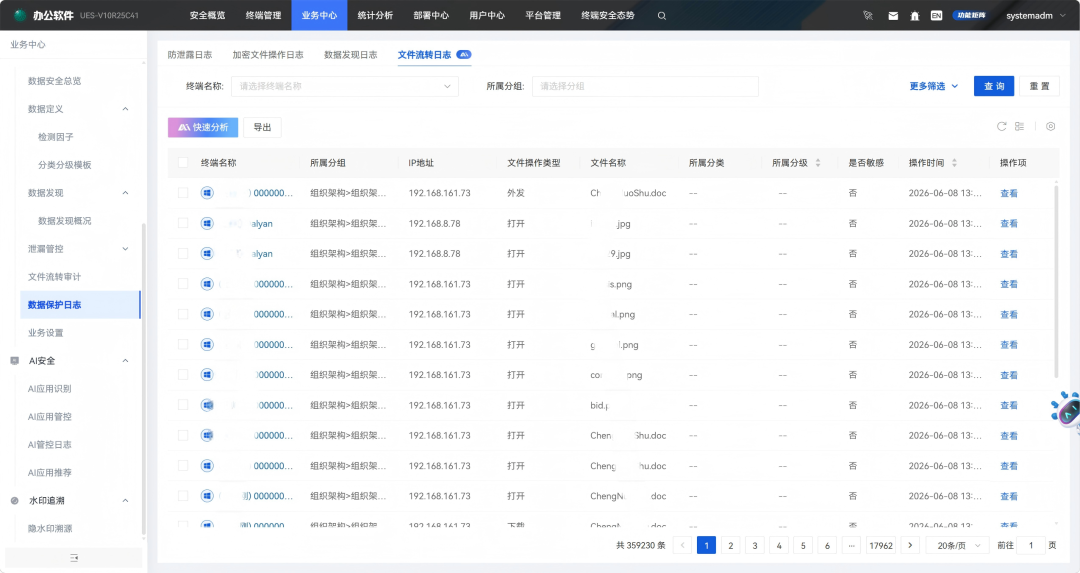Click the 所属分组 select field
Viewport: 1080px width, 573px height.
(x=645, y=86)
